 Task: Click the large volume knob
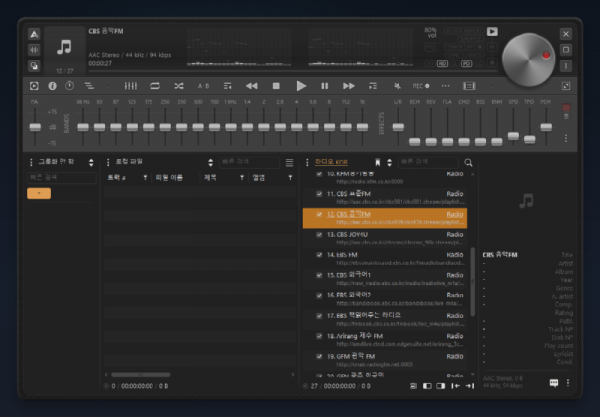click(x=528, y=60)
